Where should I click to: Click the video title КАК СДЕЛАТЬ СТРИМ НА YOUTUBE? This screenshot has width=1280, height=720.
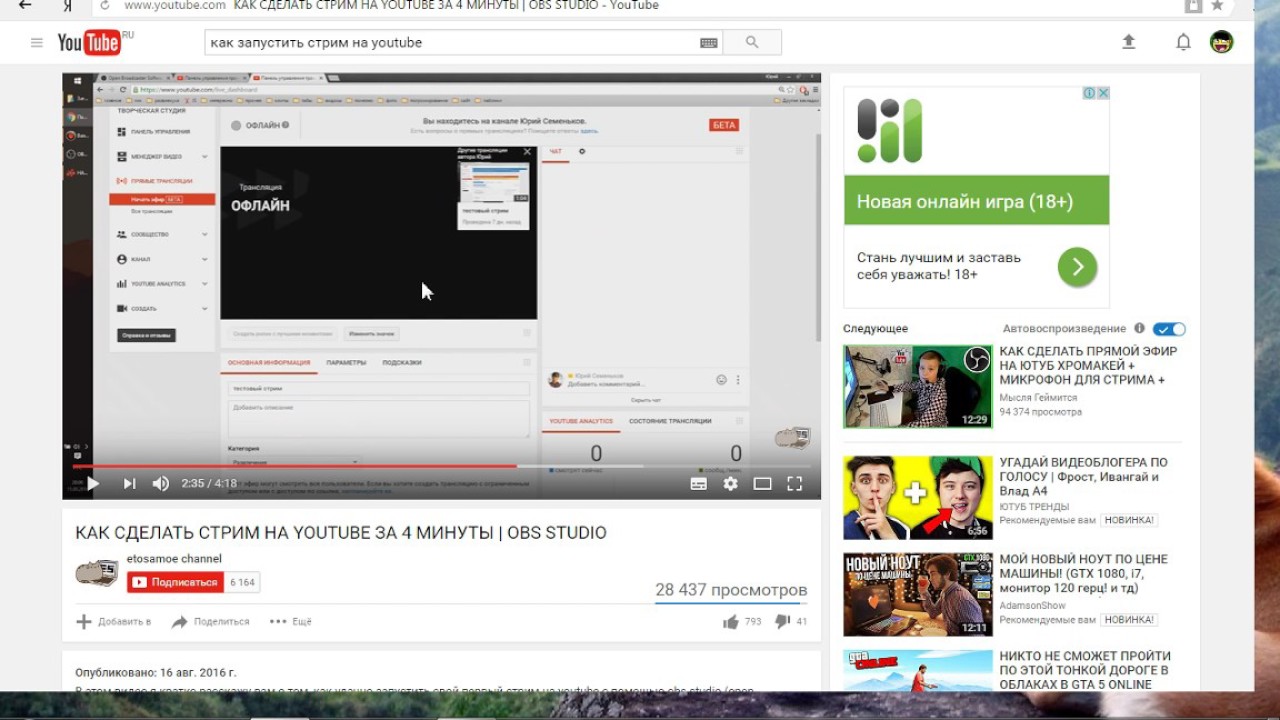341,533
